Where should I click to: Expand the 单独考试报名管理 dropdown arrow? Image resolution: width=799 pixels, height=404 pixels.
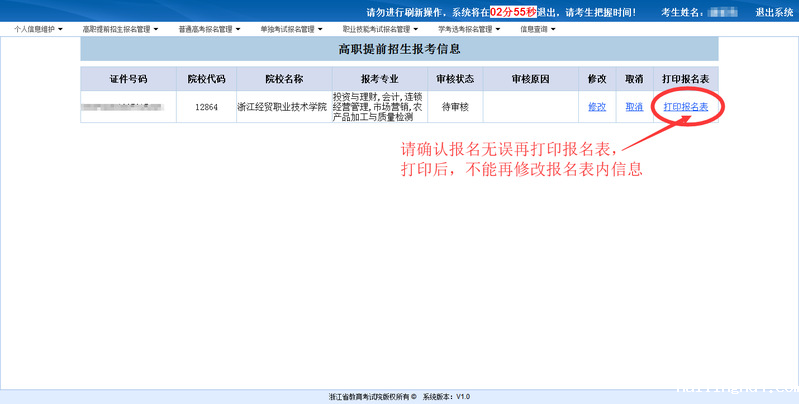[319, 29]
